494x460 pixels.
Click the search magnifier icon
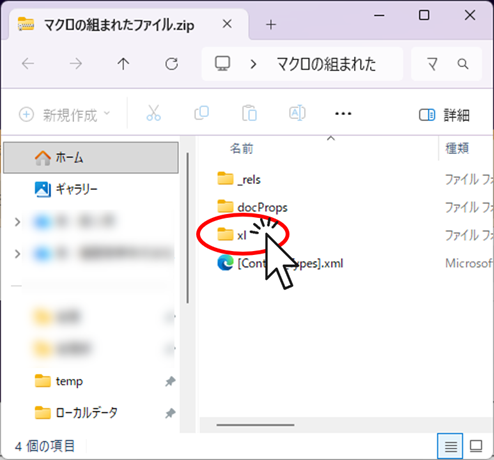(463, 64)
